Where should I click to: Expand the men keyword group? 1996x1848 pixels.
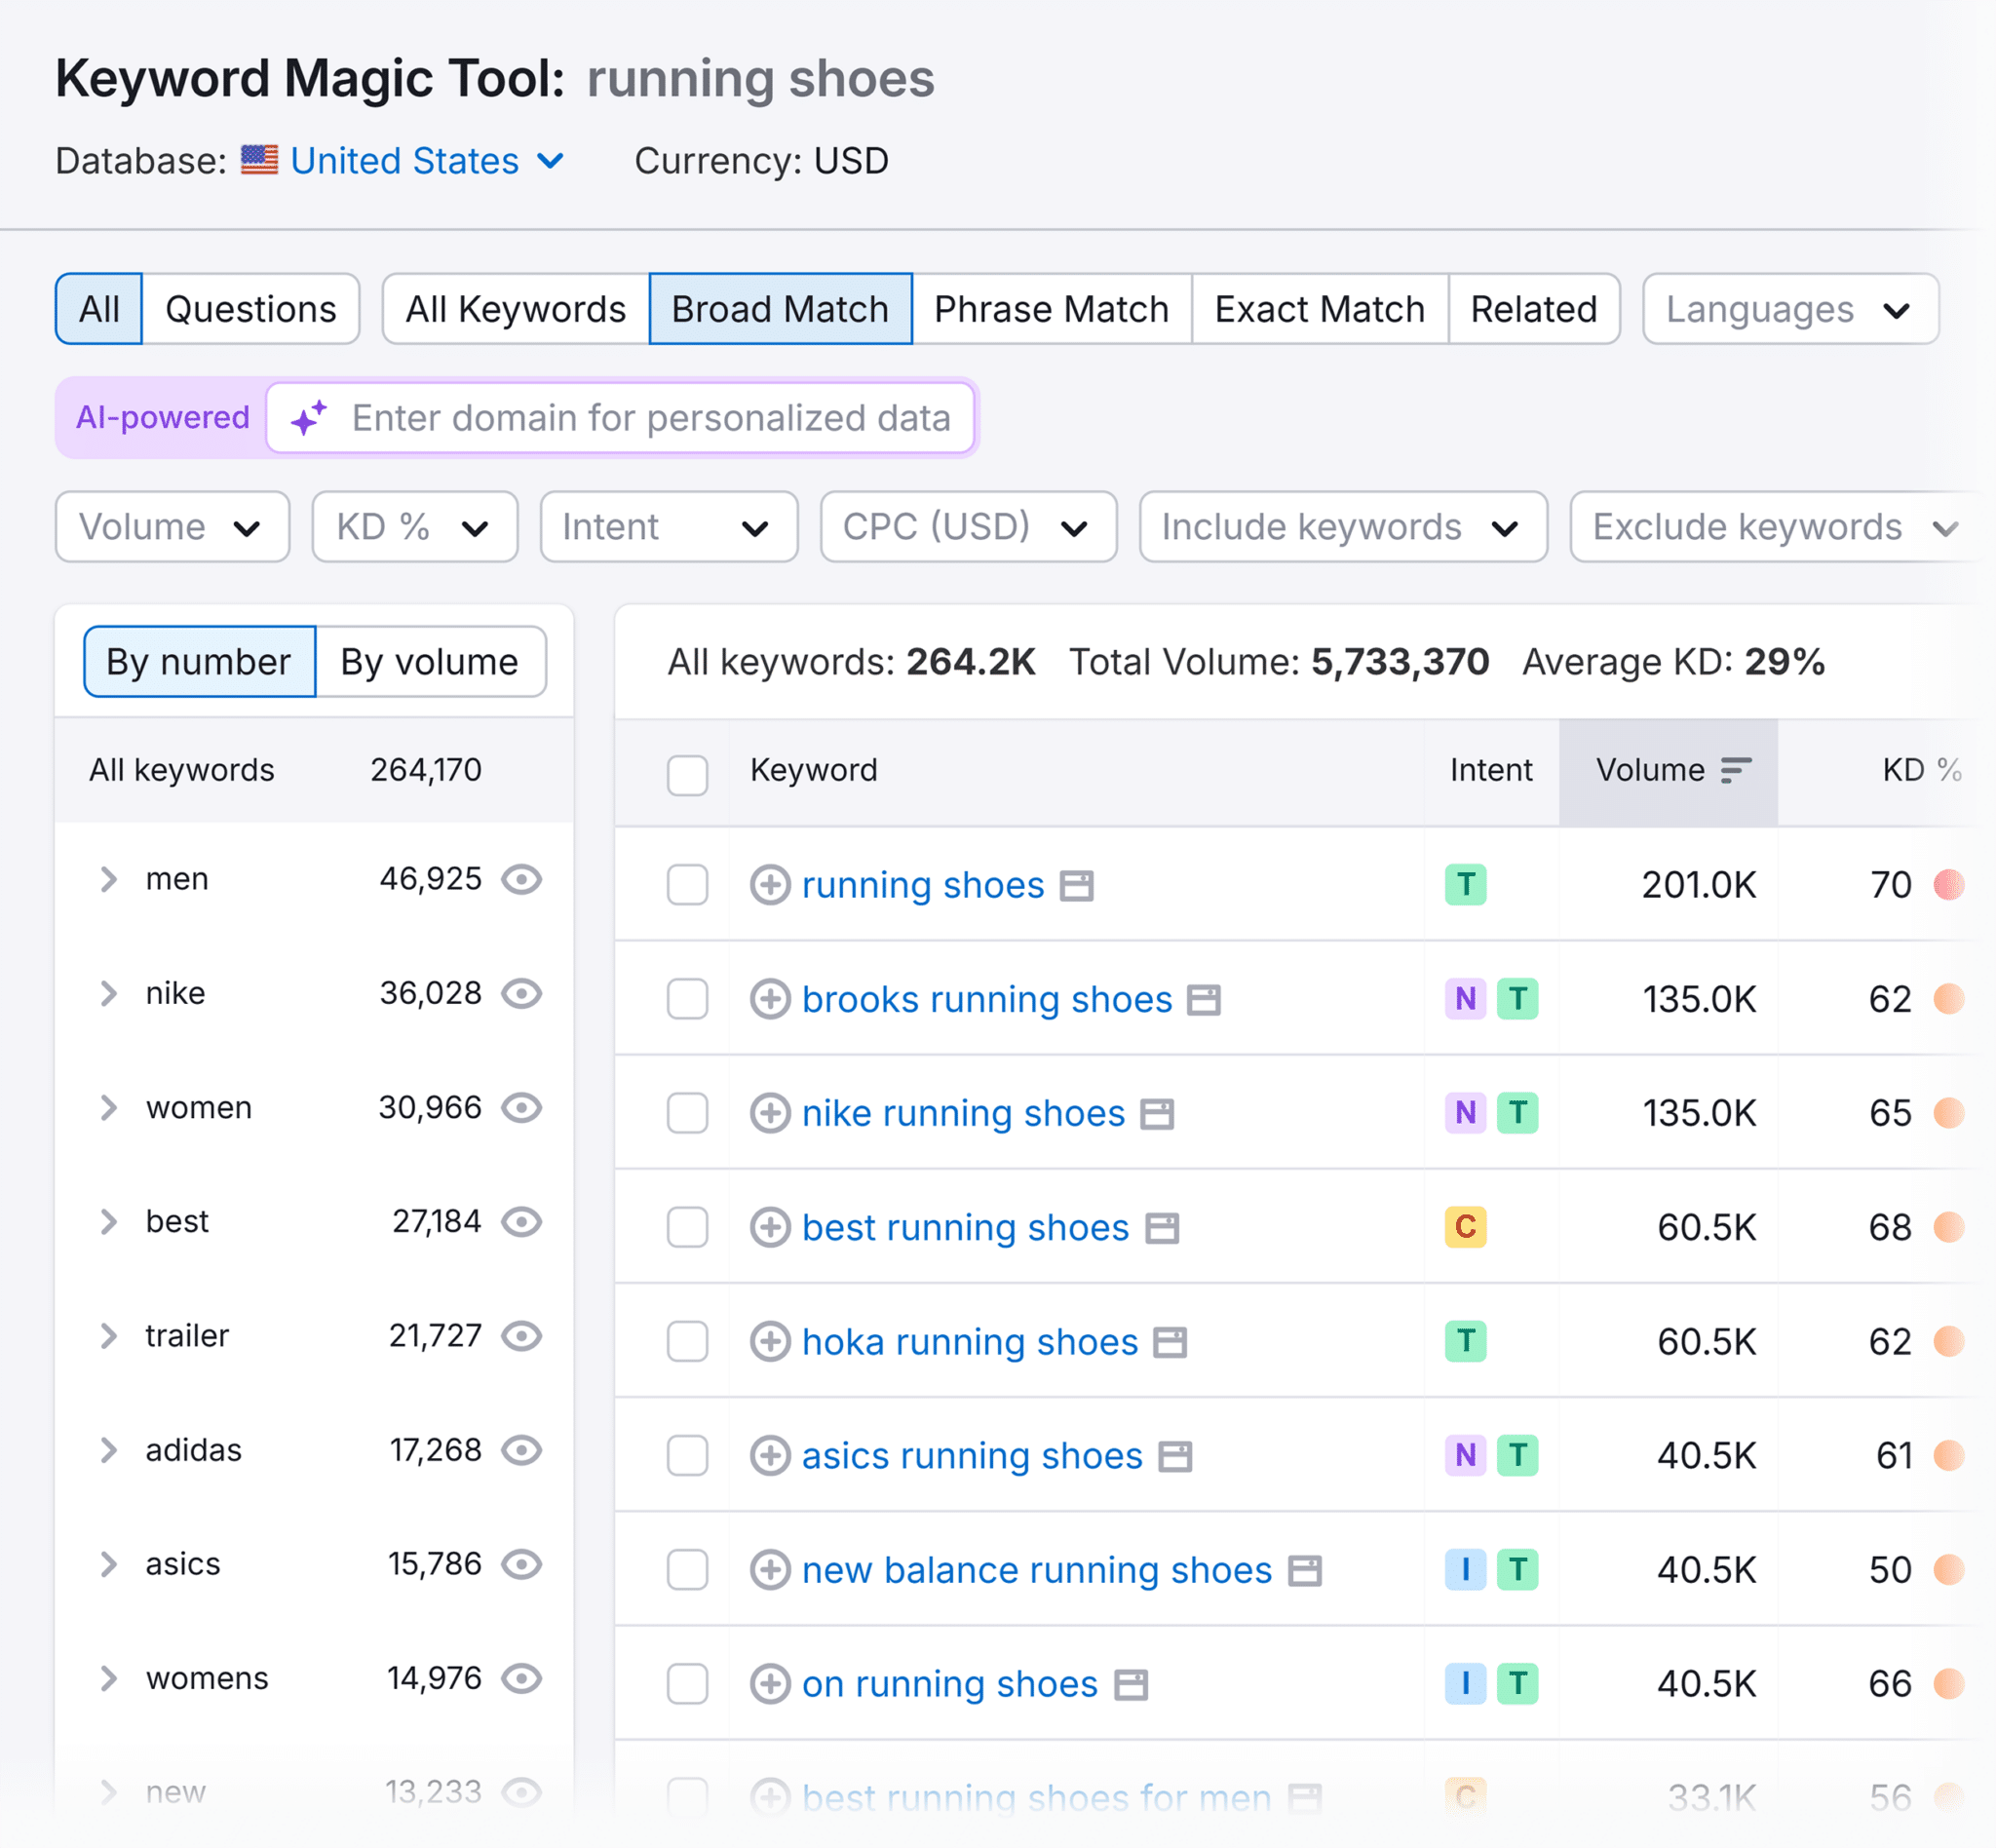109,879
